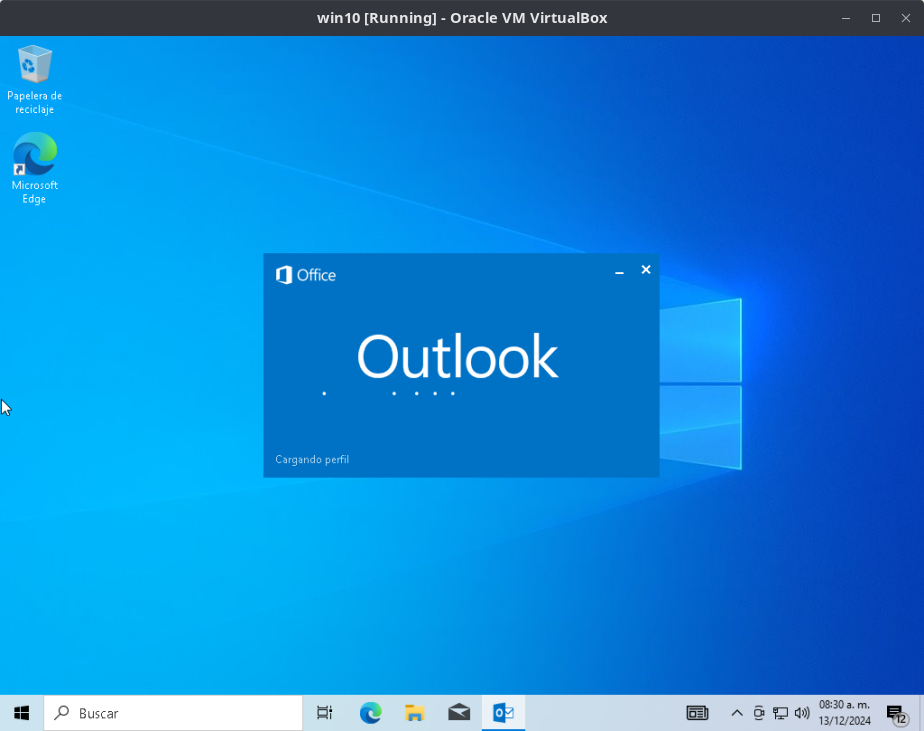
Task: Click the VirtualBox window title bar
Action: coord(461,18)
